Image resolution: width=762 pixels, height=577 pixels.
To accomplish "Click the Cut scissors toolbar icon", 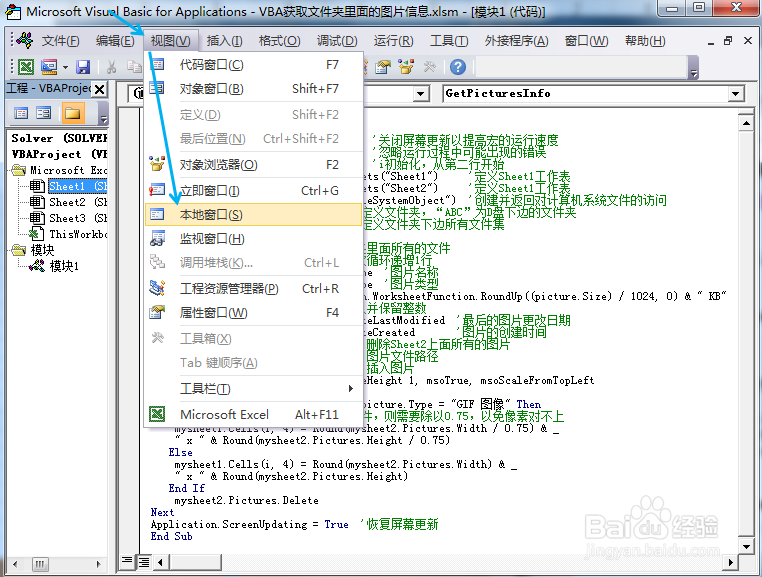I will coord(111,67).
